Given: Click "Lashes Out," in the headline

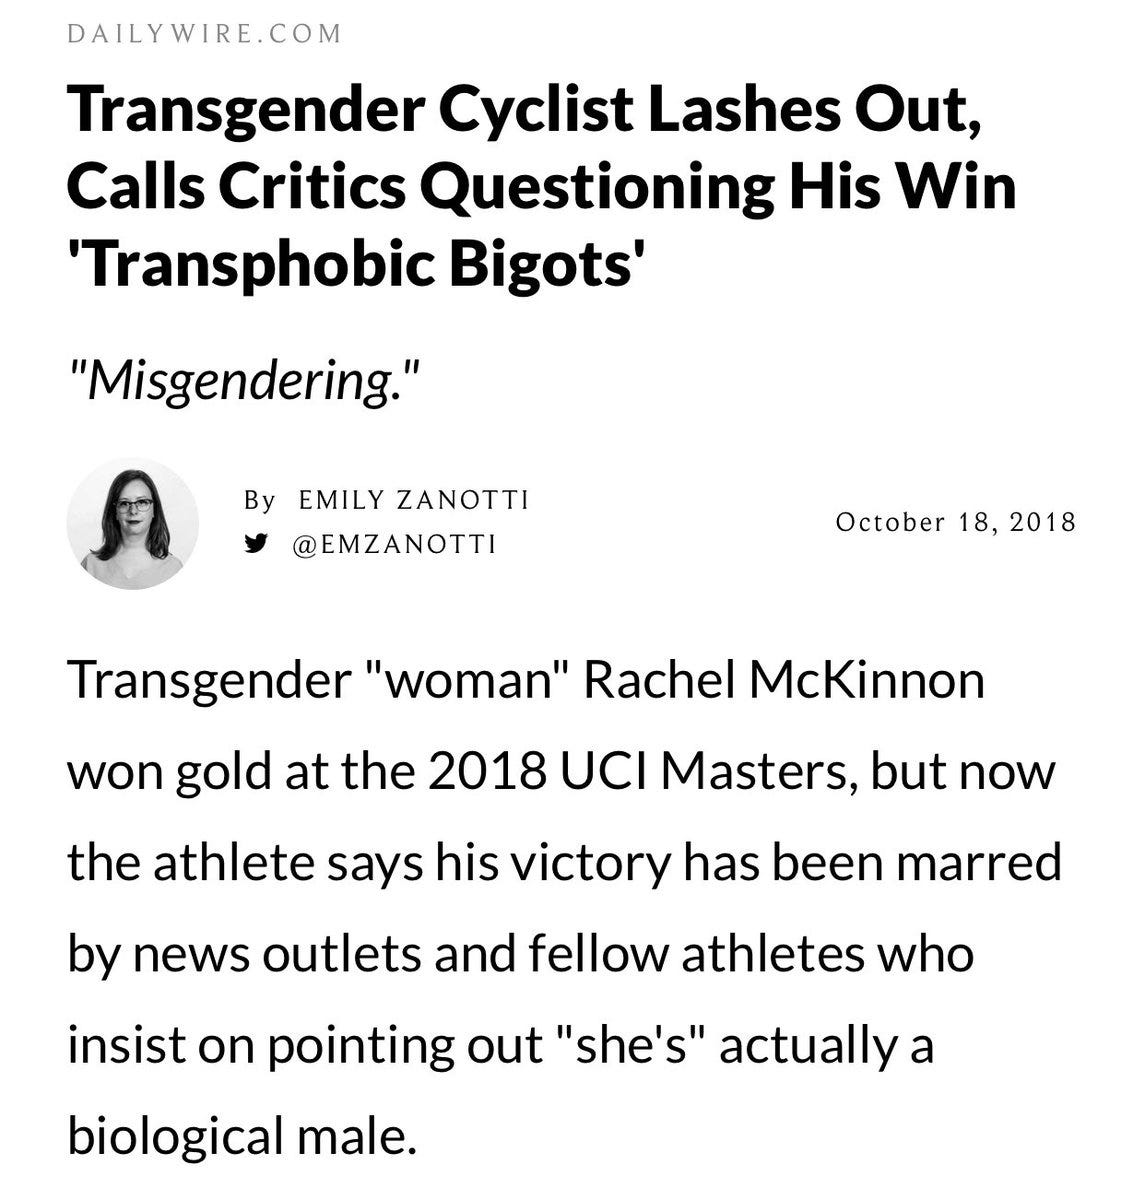Looking at the screenshot, I should (x=814, y=110).
